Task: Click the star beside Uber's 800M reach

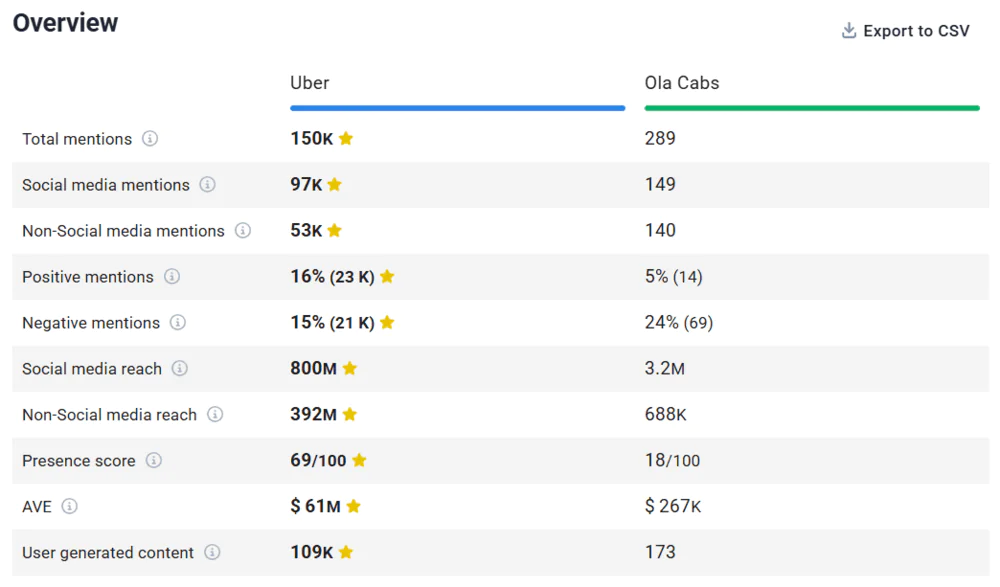Action: coord(350,369)
